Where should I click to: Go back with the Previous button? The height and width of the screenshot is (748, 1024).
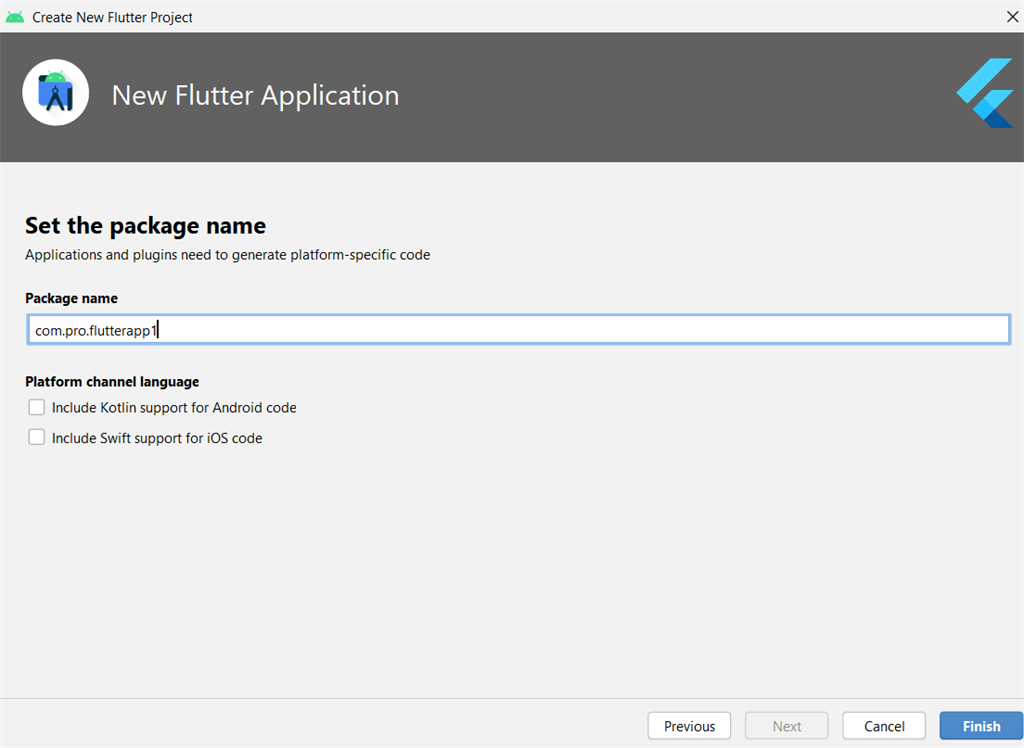coord(689,726)
